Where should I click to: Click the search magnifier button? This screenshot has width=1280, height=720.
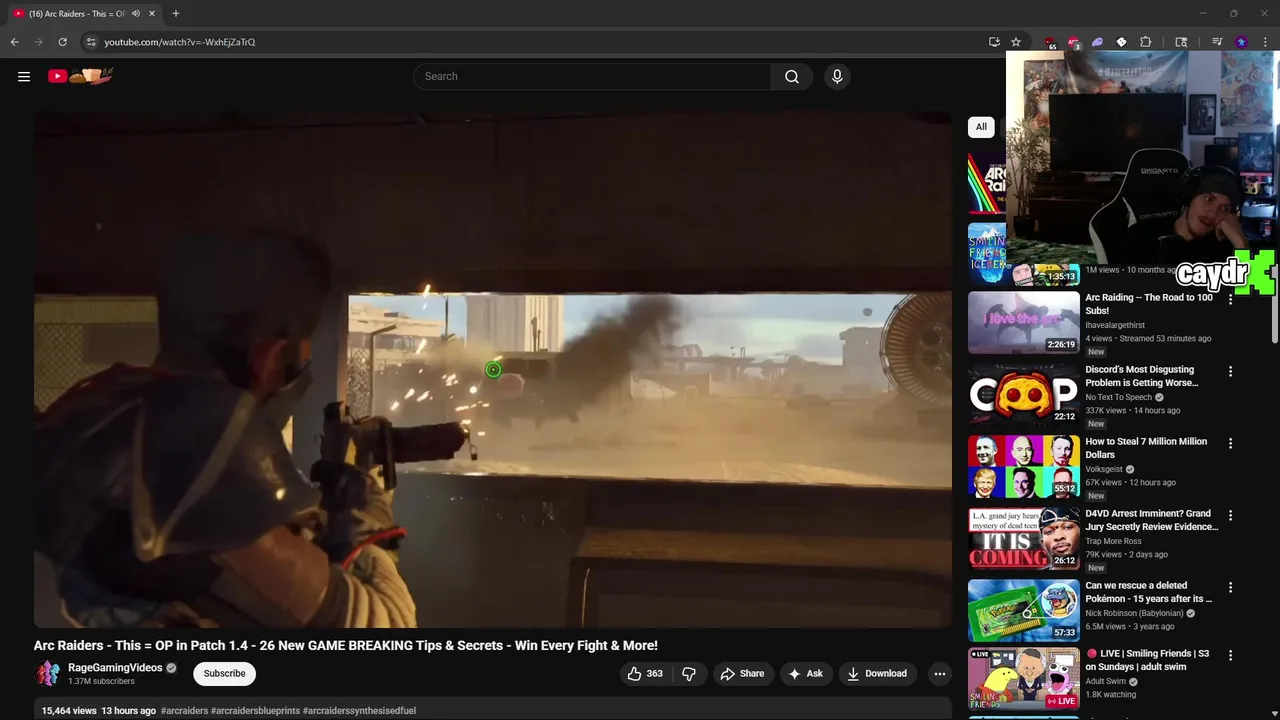coord(791,76)
